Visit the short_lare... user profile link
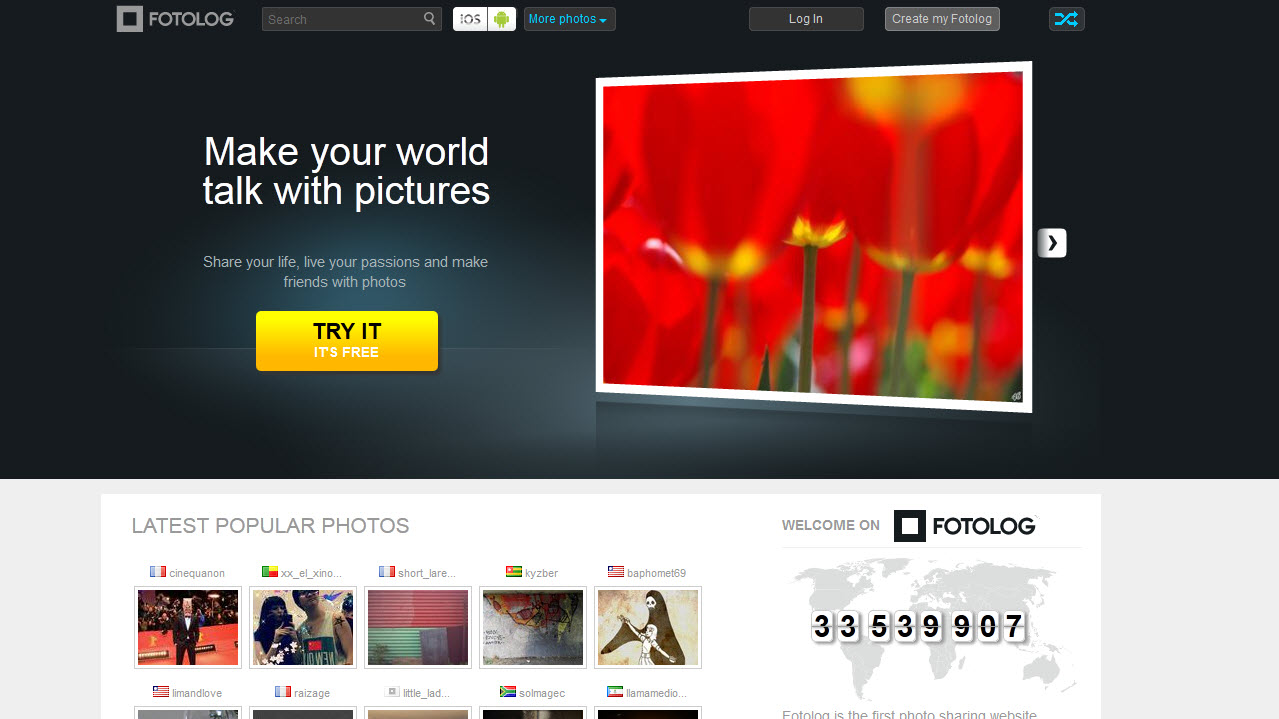The image size is (1279, 719). pyautogui.click(x=426, y=573)
